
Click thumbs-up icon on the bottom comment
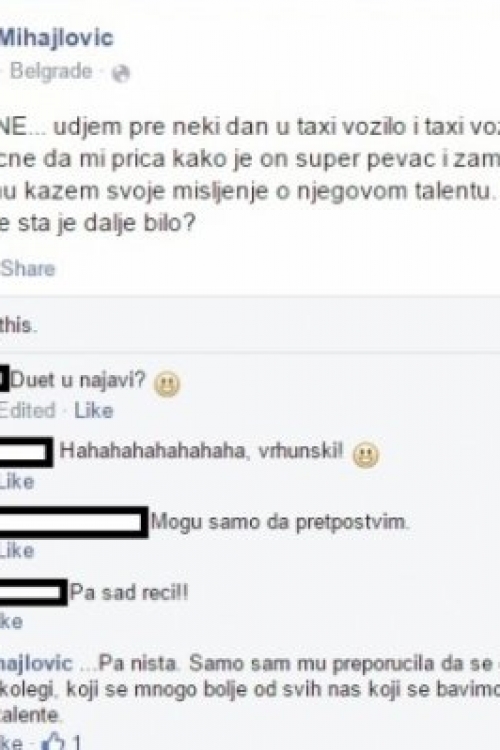click(x=53, y=742)
